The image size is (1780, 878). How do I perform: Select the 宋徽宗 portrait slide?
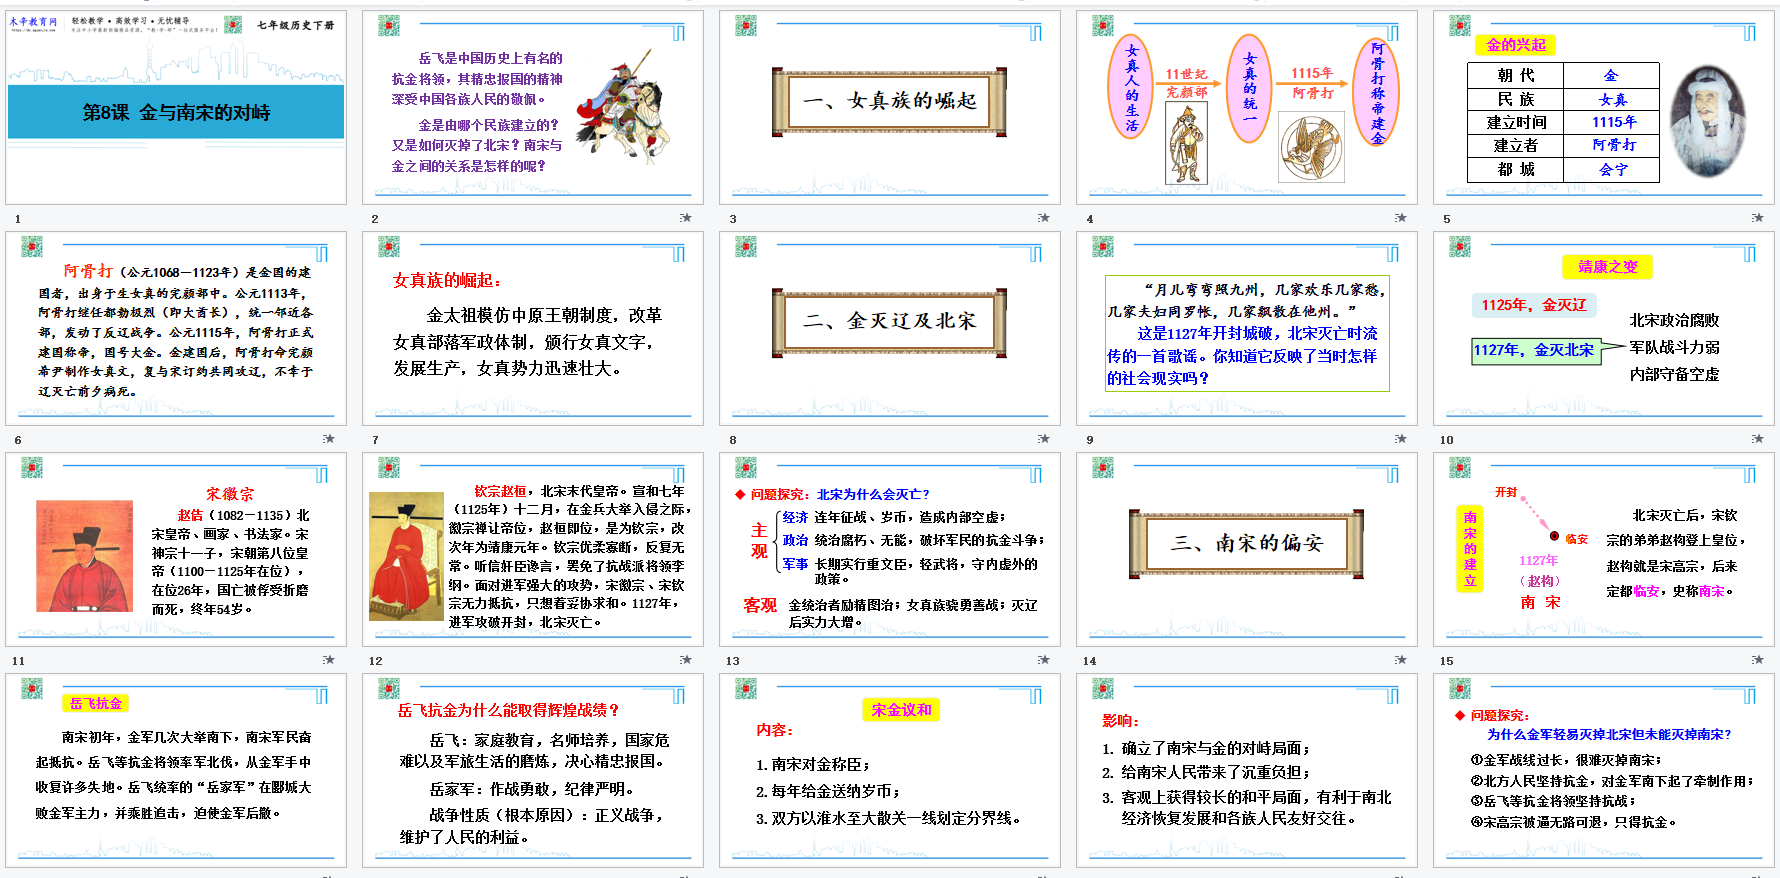[x=176, y=550]
